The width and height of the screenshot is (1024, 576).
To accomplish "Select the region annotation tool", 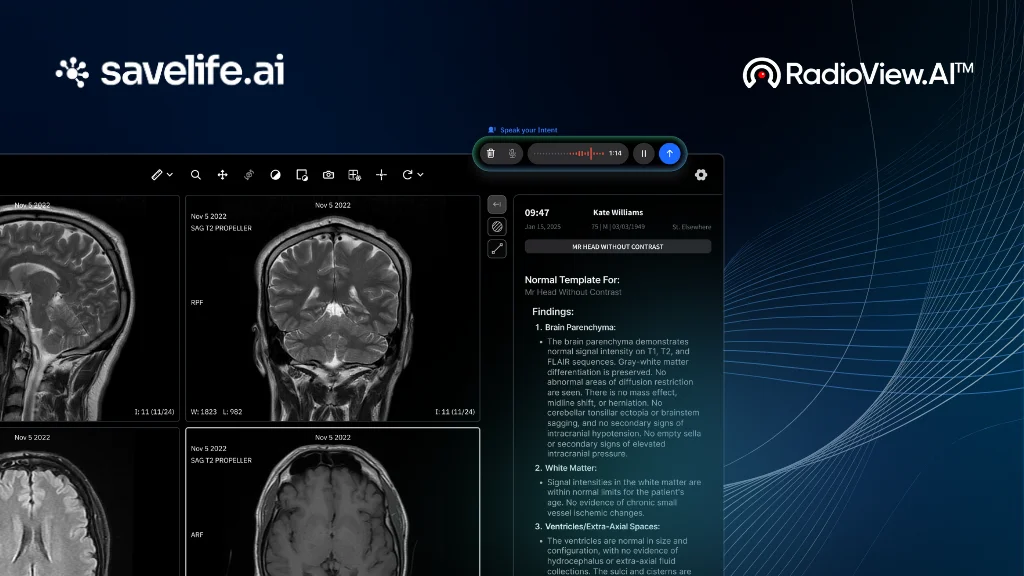I will 302,175.
